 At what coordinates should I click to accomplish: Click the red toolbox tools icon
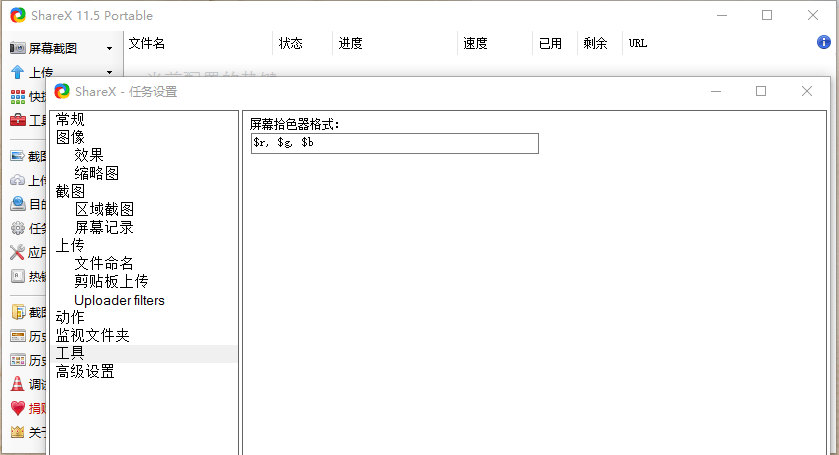(x=17, y=120)
